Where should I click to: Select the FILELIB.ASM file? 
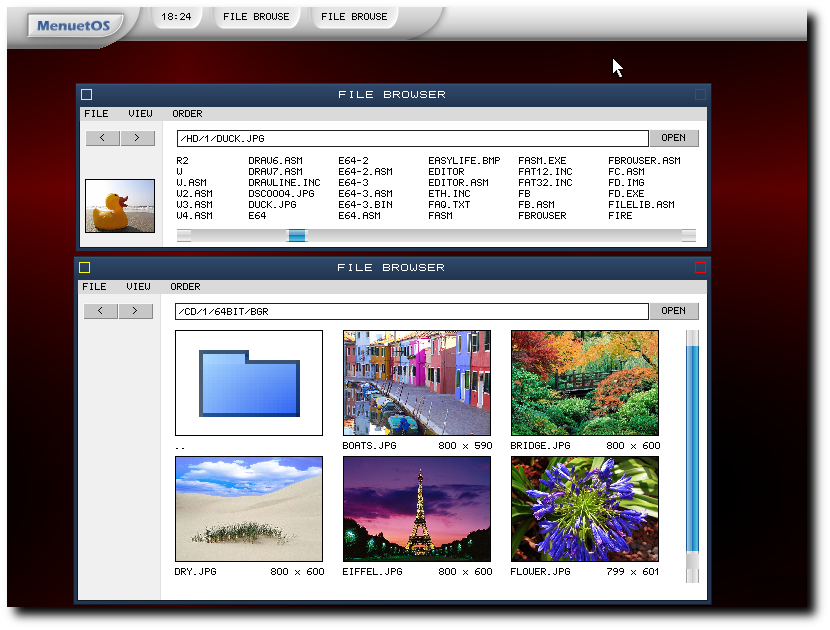pyautogui.click(x=642, y=205)
